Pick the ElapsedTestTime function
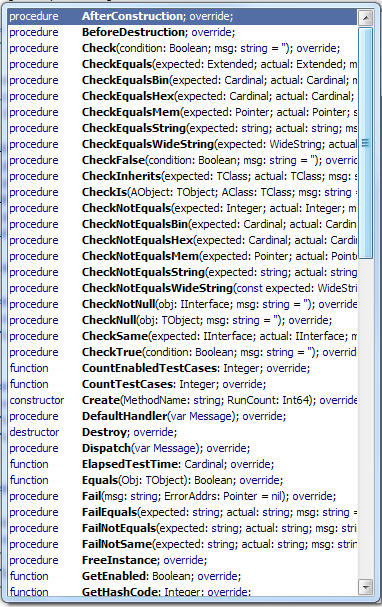The width and height of the screenshot is (382, 607). pos(182,464)
